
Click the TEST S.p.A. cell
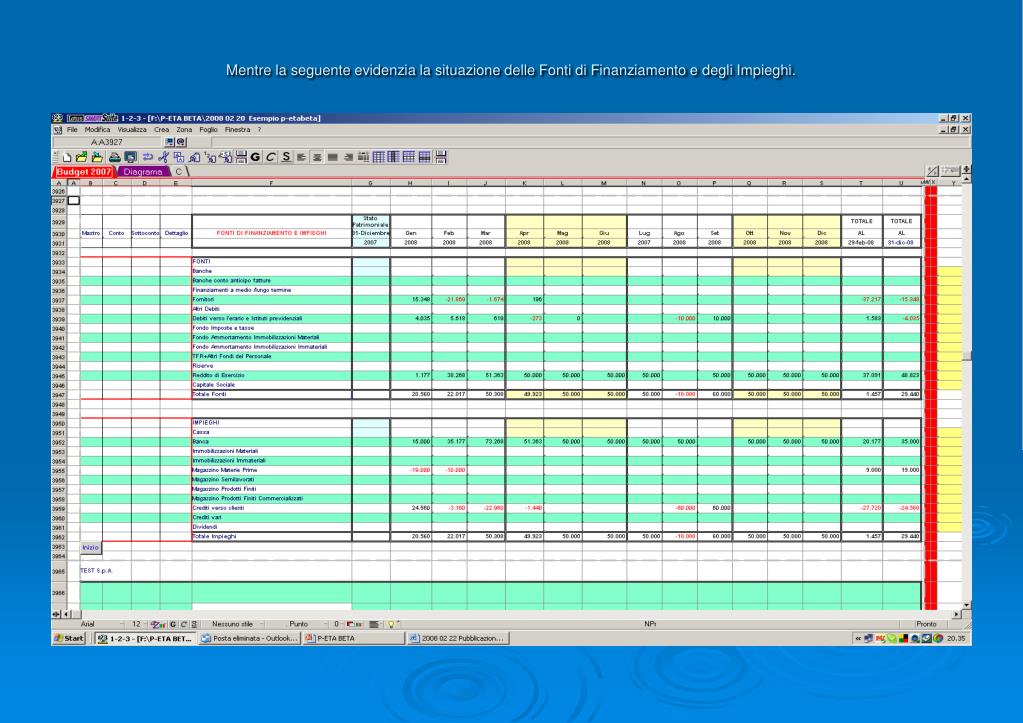point(97,571)
